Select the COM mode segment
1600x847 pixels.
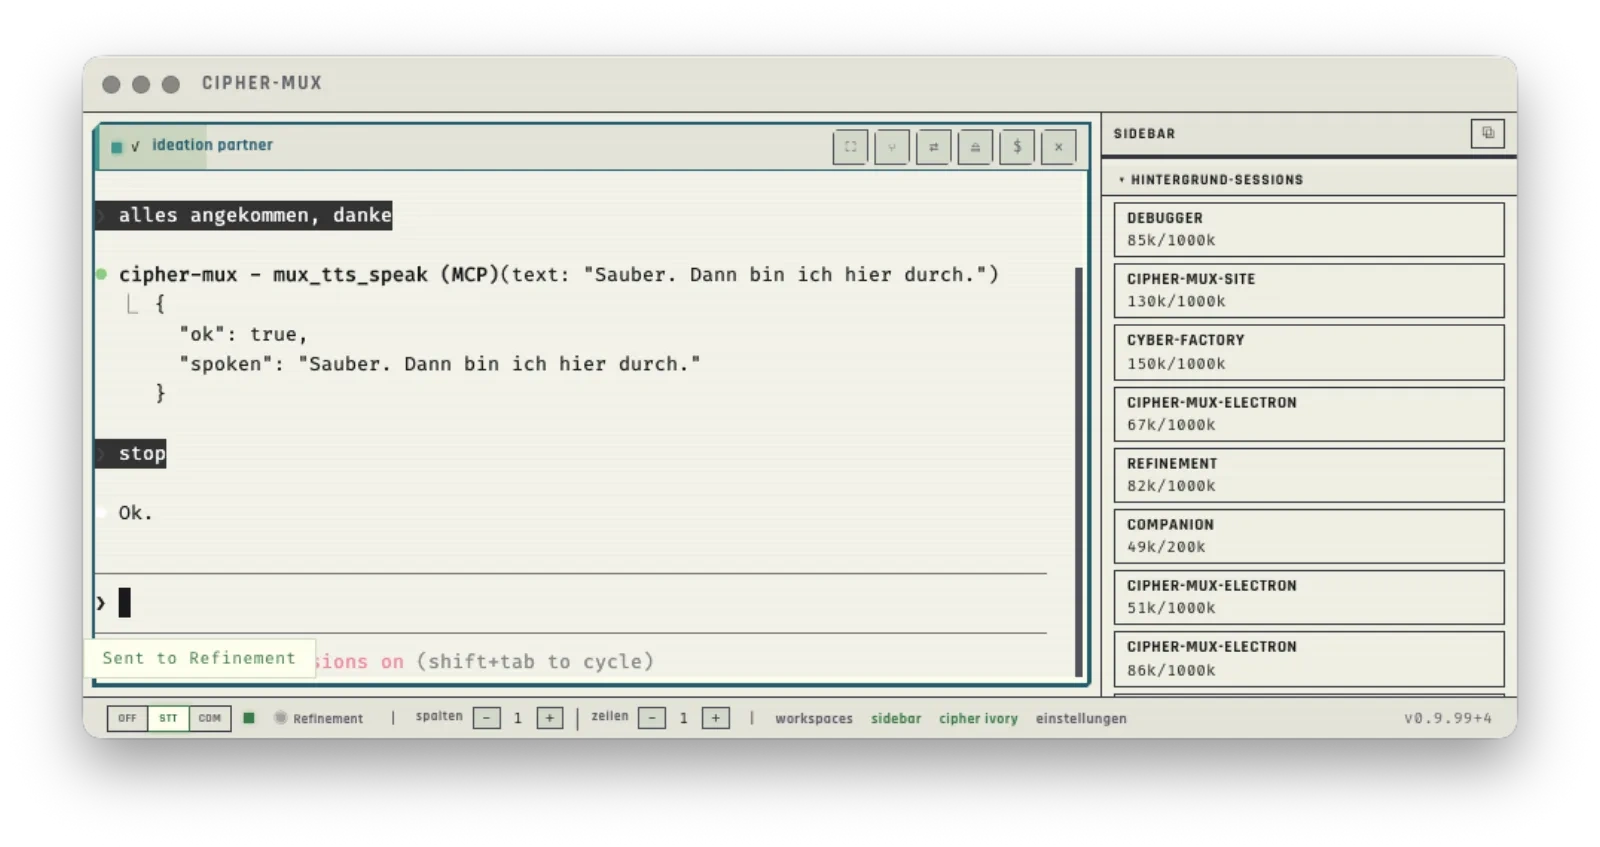[210, 718]
